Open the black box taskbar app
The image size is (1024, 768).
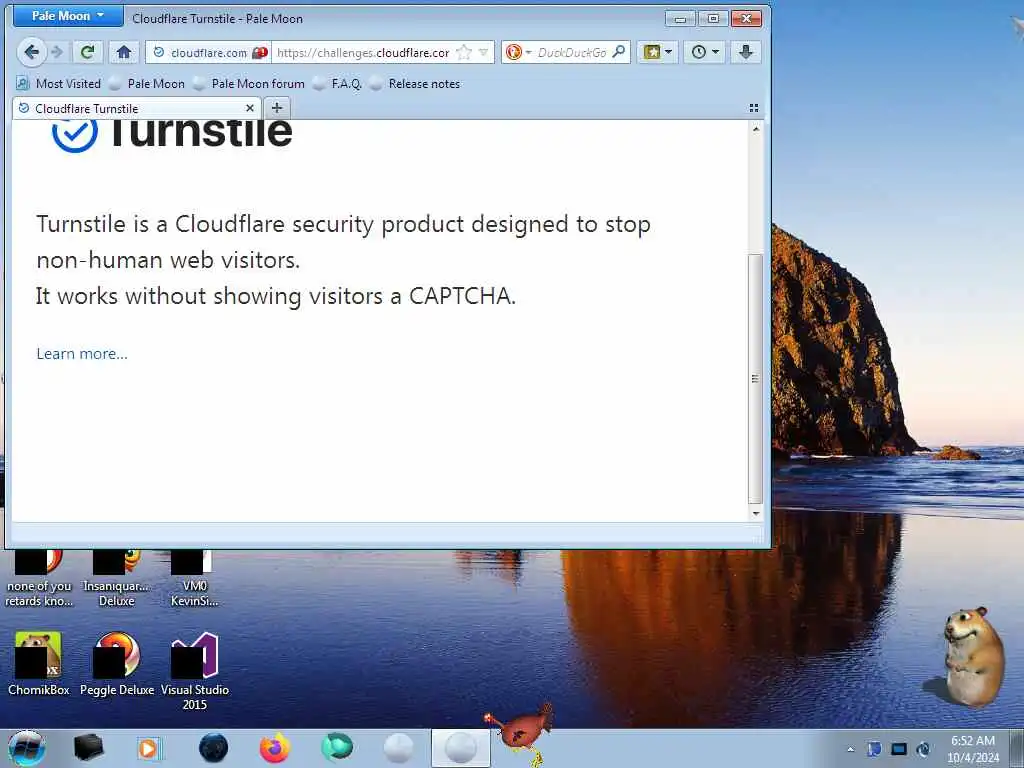point(88,748)
